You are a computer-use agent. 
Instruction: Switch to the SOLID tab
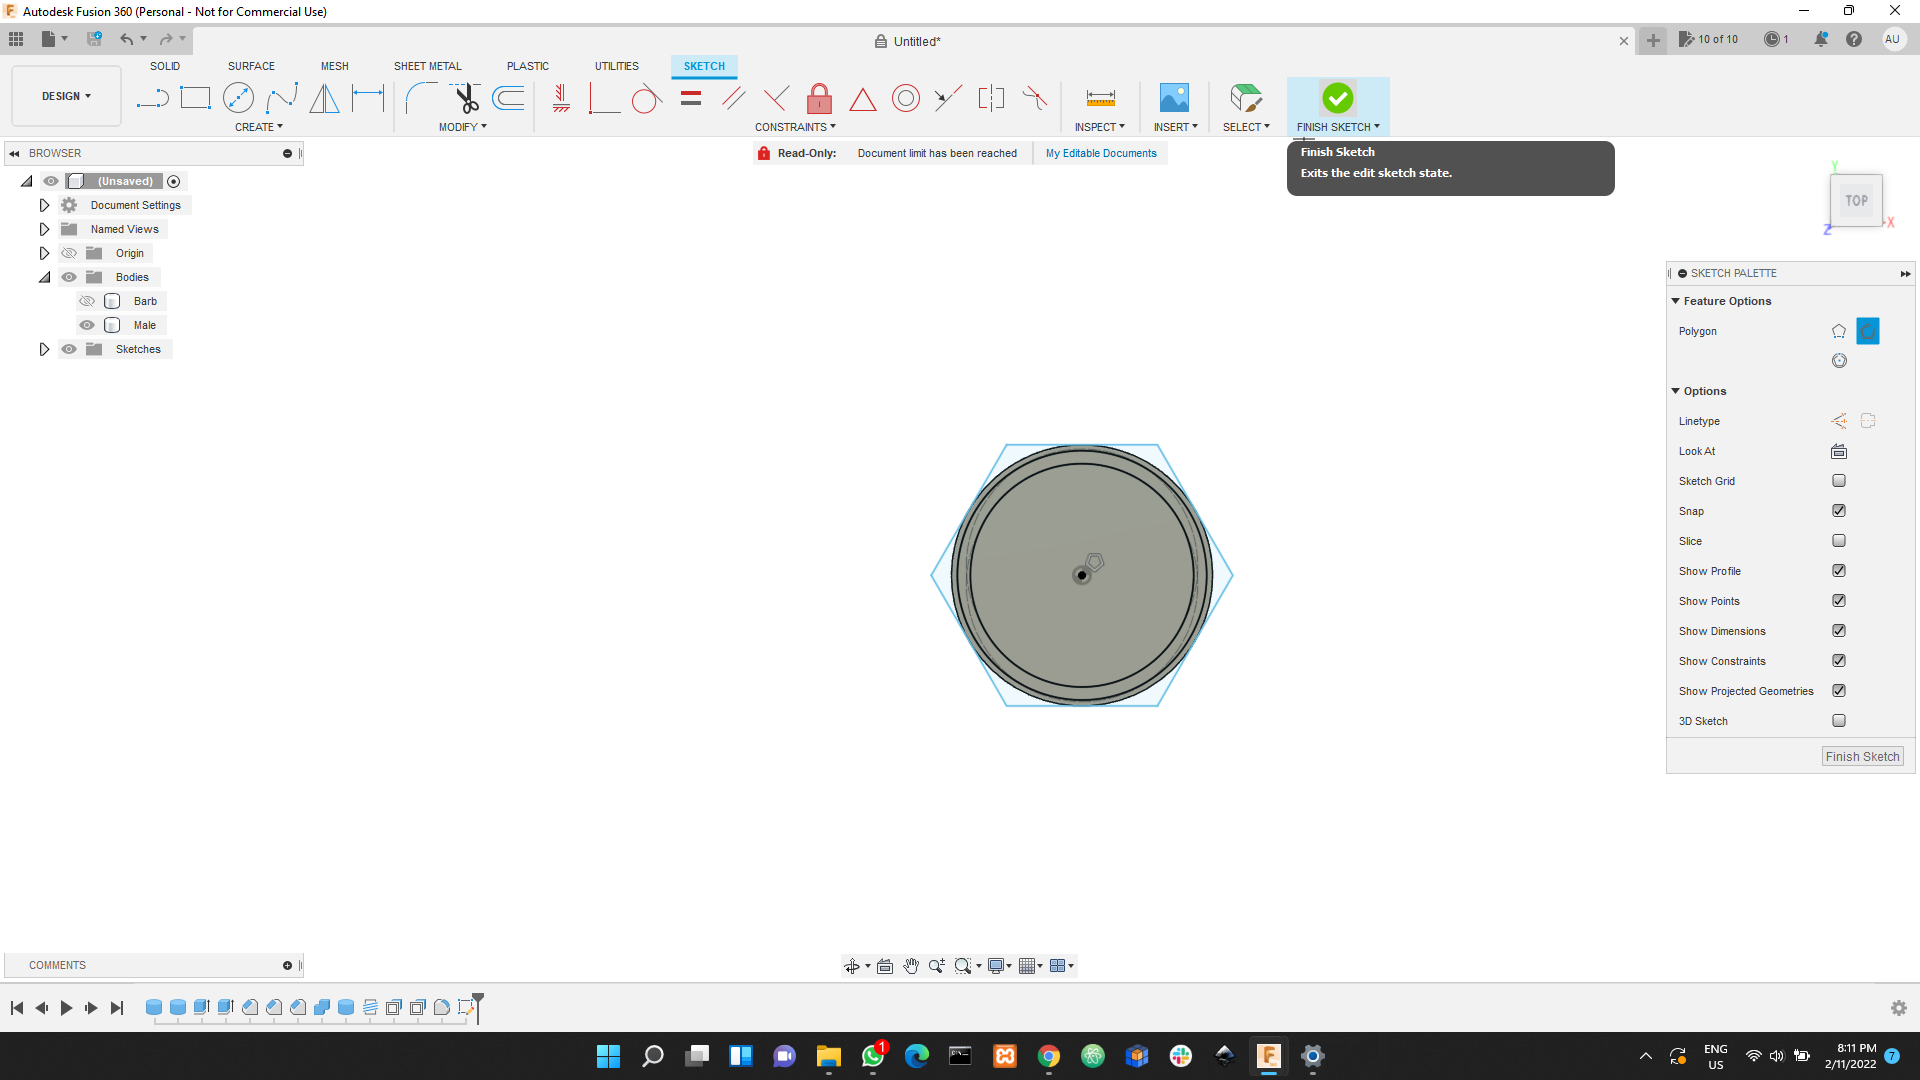(162, 66)
